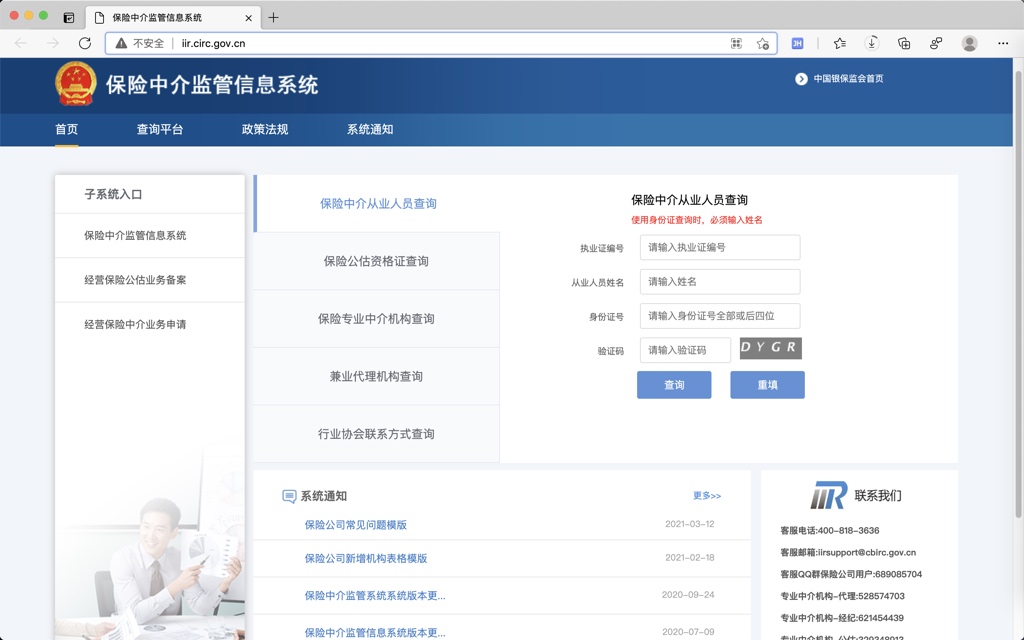Add page to favorites star icon

pyautogui.click(x=763, y=43)
